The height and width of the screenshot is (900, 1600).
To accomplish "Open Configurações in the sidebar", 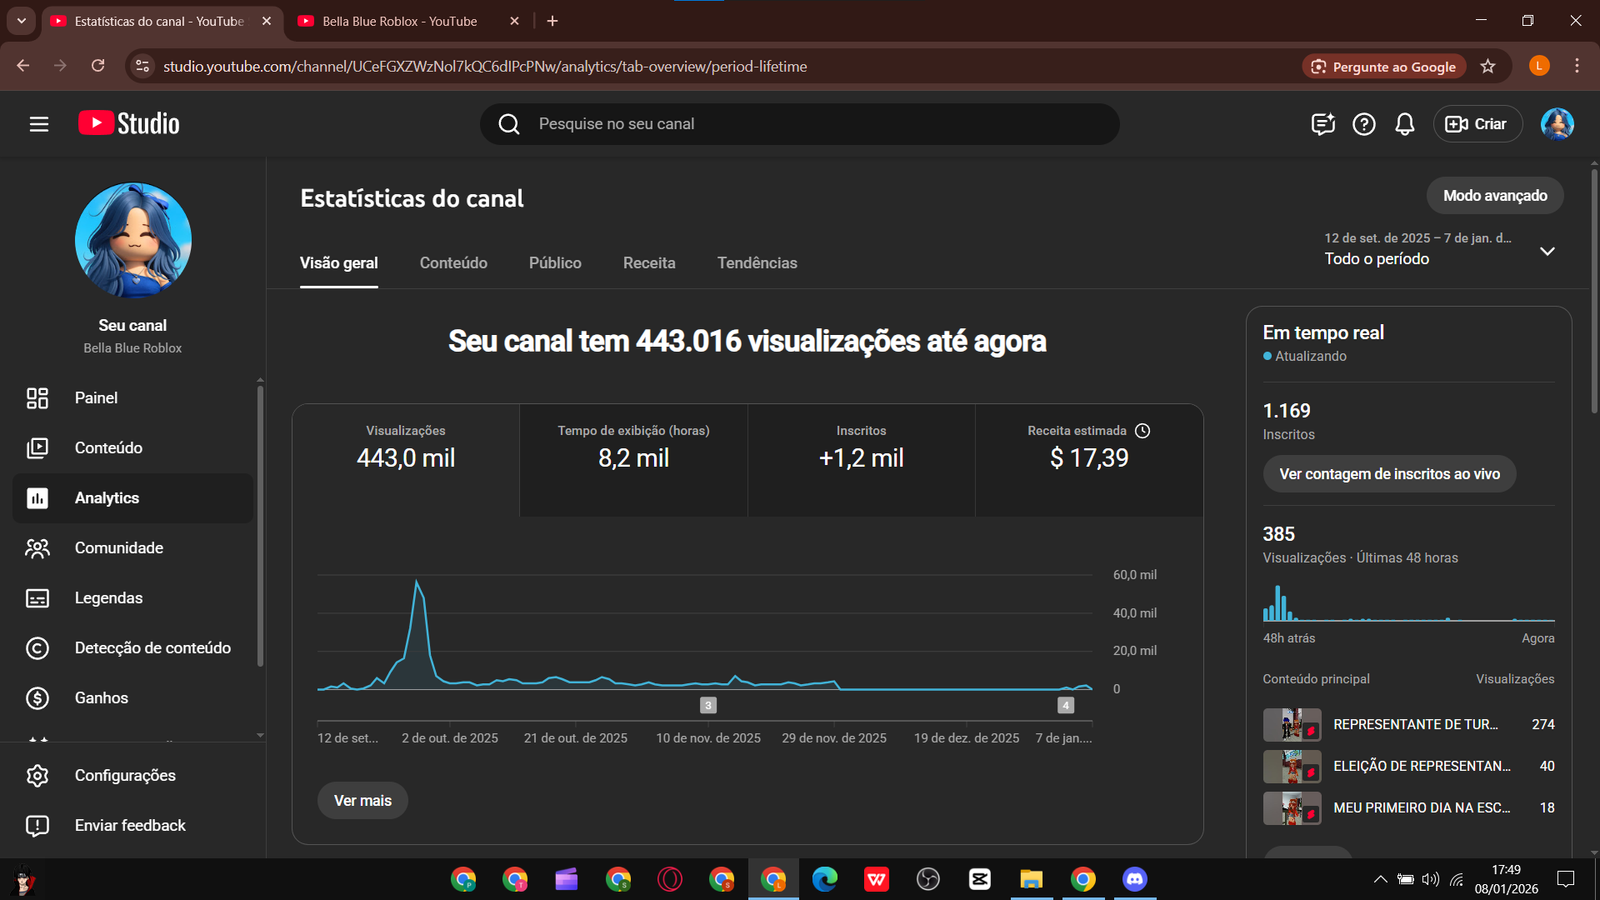I will pos(125,775).
